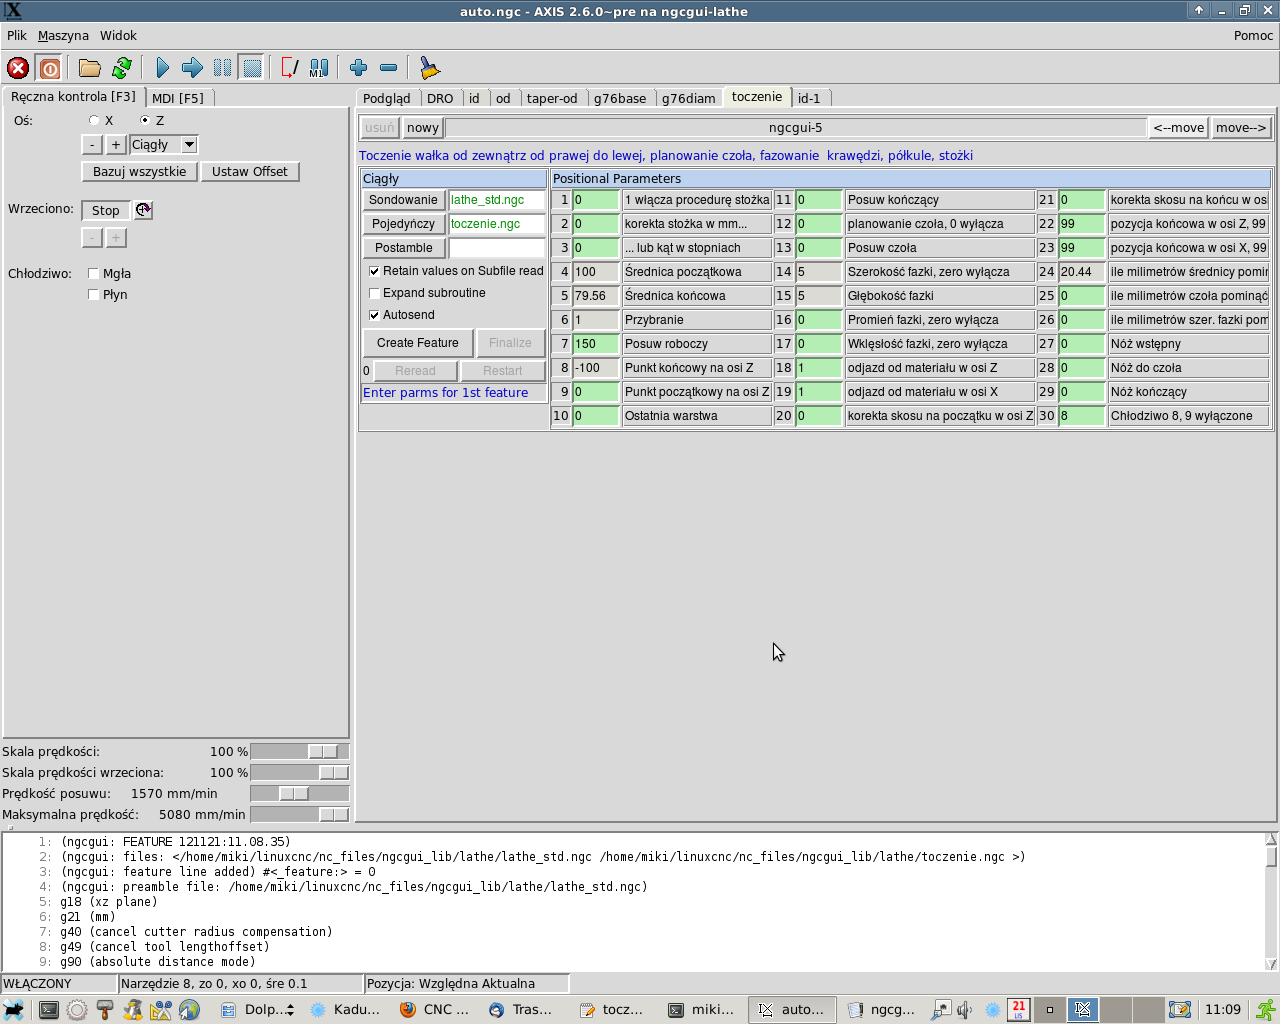Toggle machine power button
Image resolution: width=1280 pixels, height=1024 pixels.
[x=49, y=68]
